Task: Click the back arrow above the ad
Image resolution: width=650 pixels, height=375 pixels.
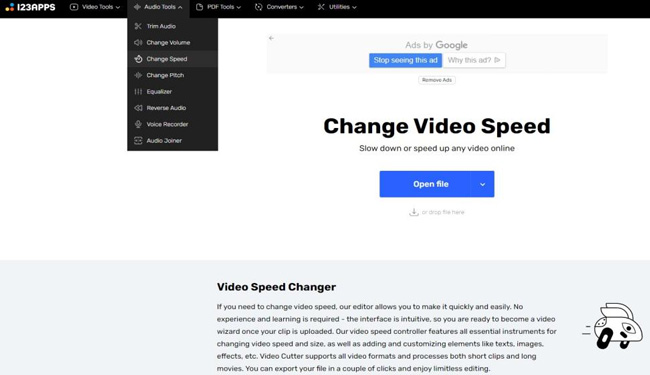Action: click(x=271, y=38)
